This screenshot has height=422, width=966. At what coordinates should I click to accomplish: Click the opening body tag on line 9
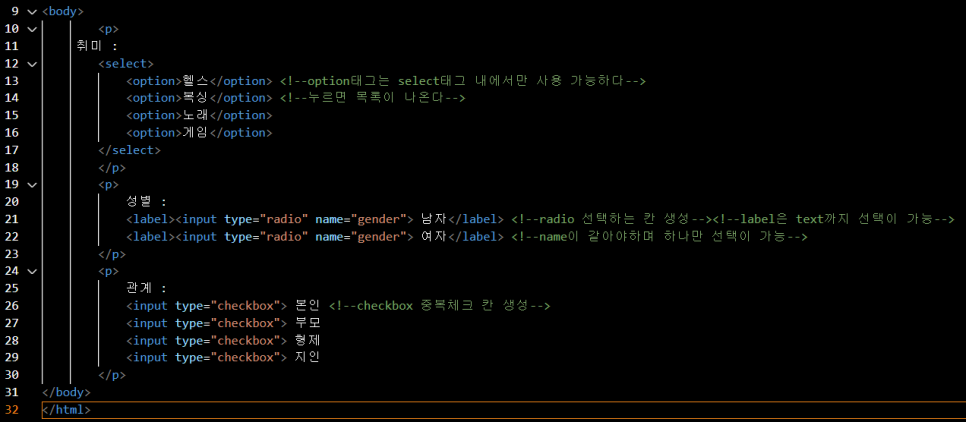[63, 11]
